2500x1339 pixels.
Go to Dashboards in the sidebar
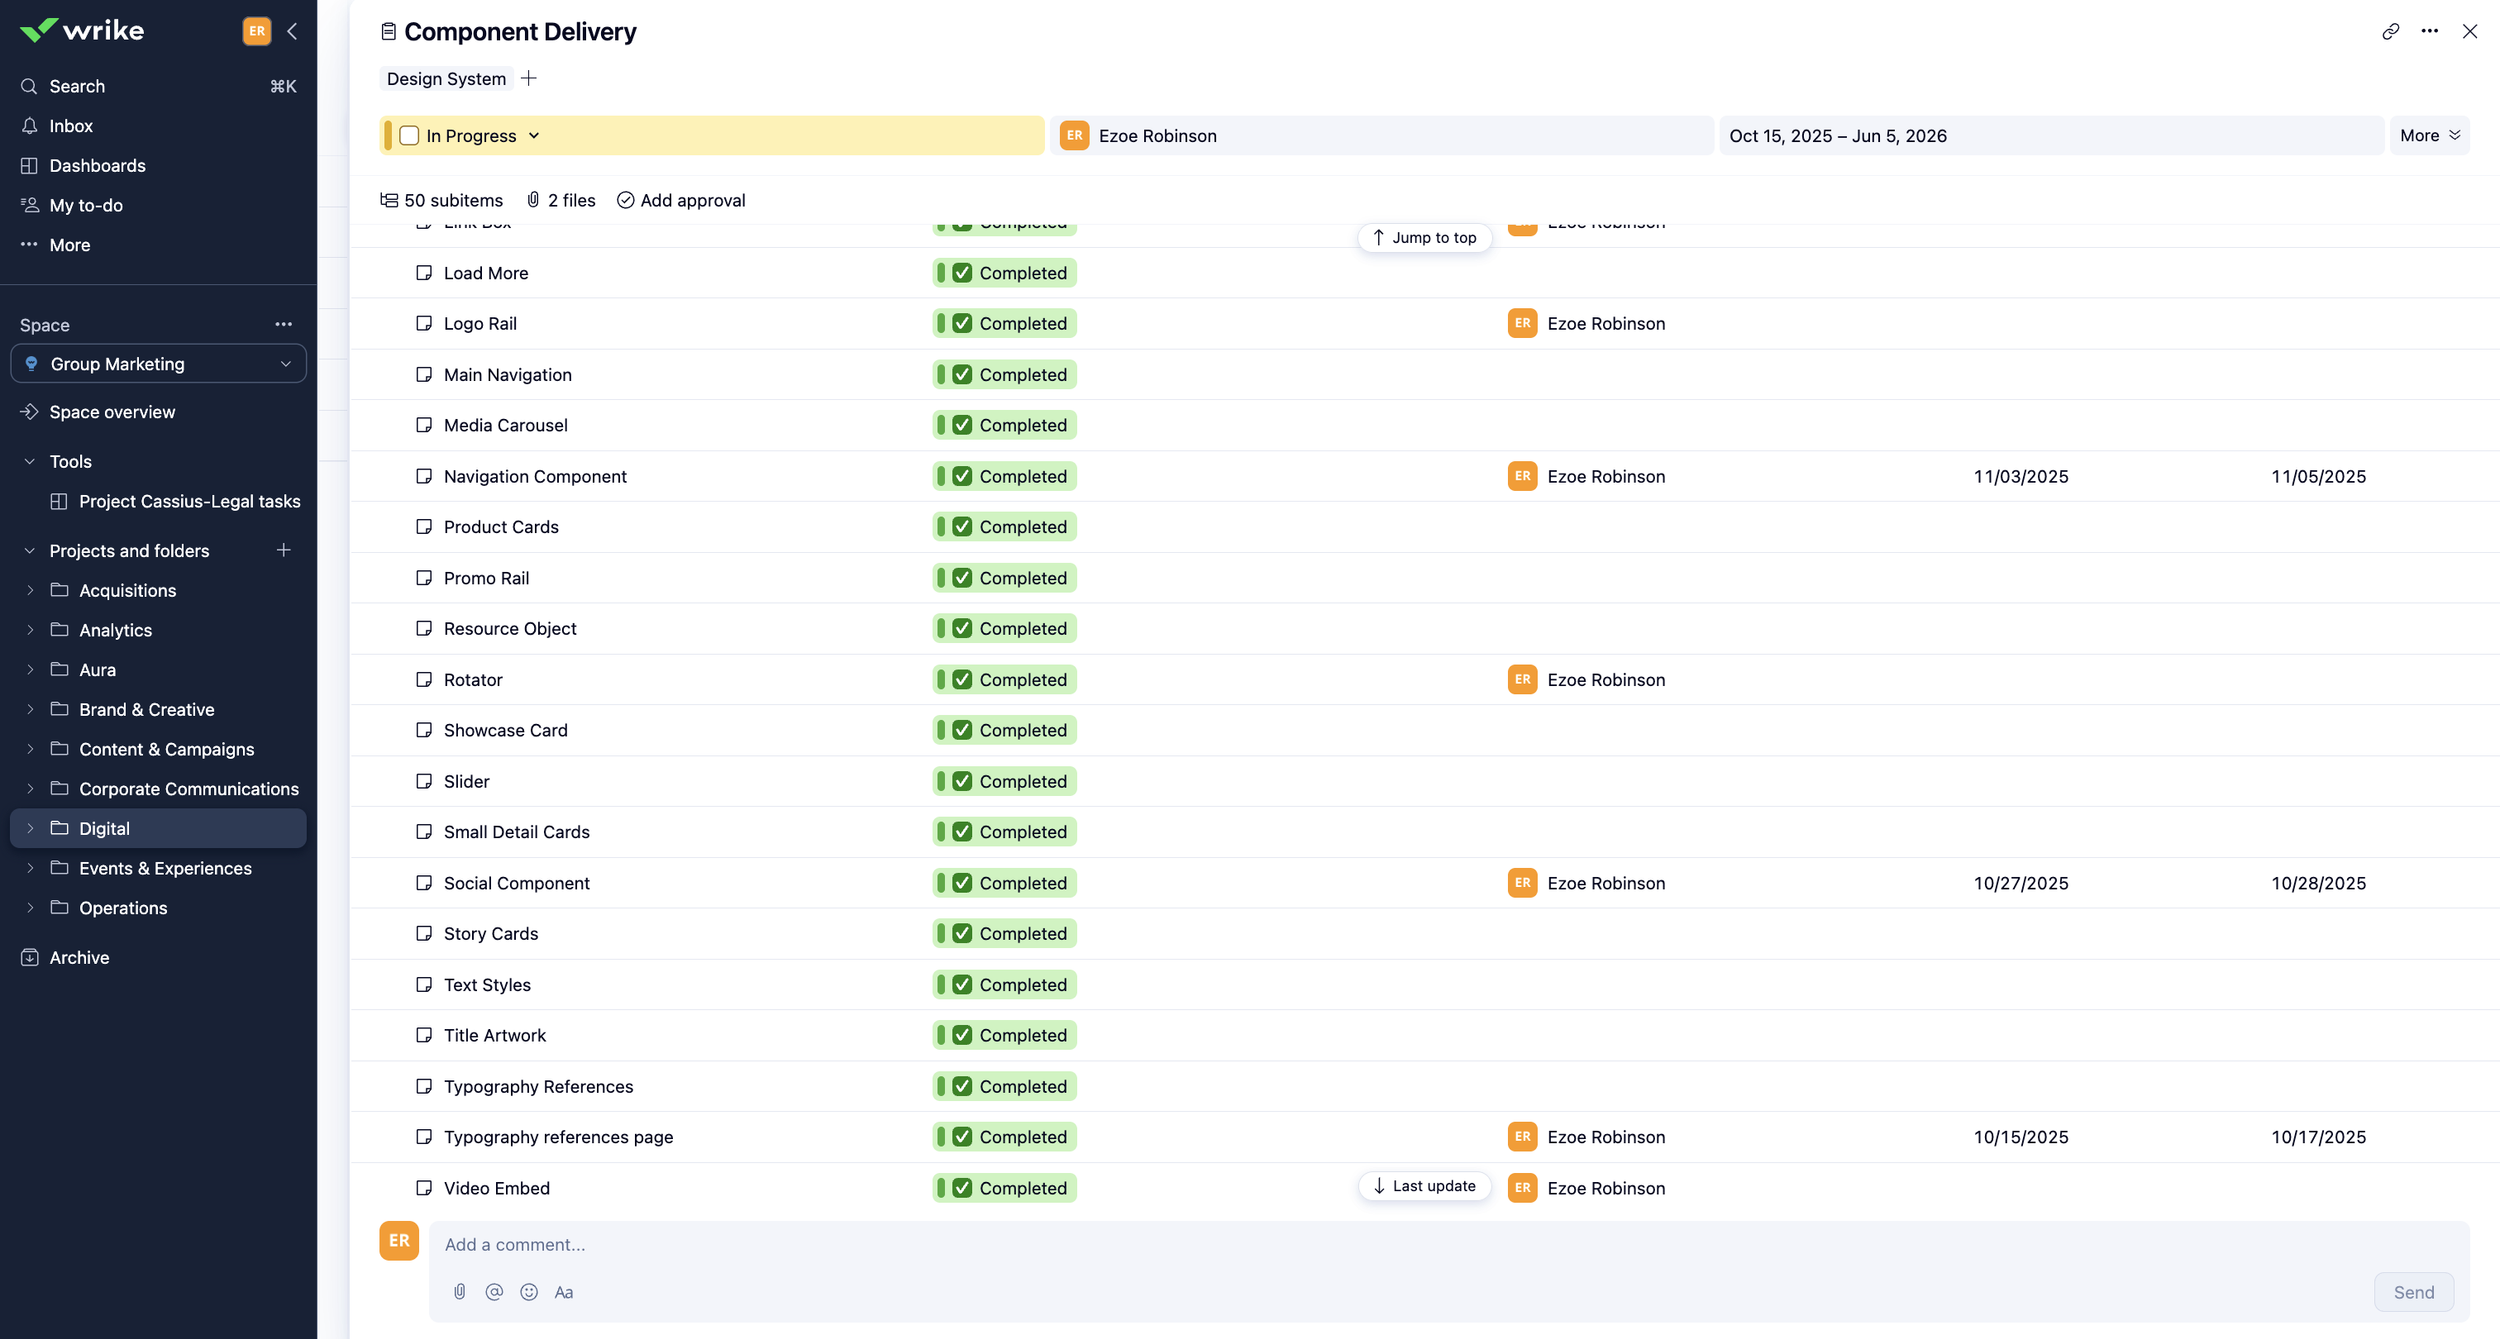click(97, 166)
